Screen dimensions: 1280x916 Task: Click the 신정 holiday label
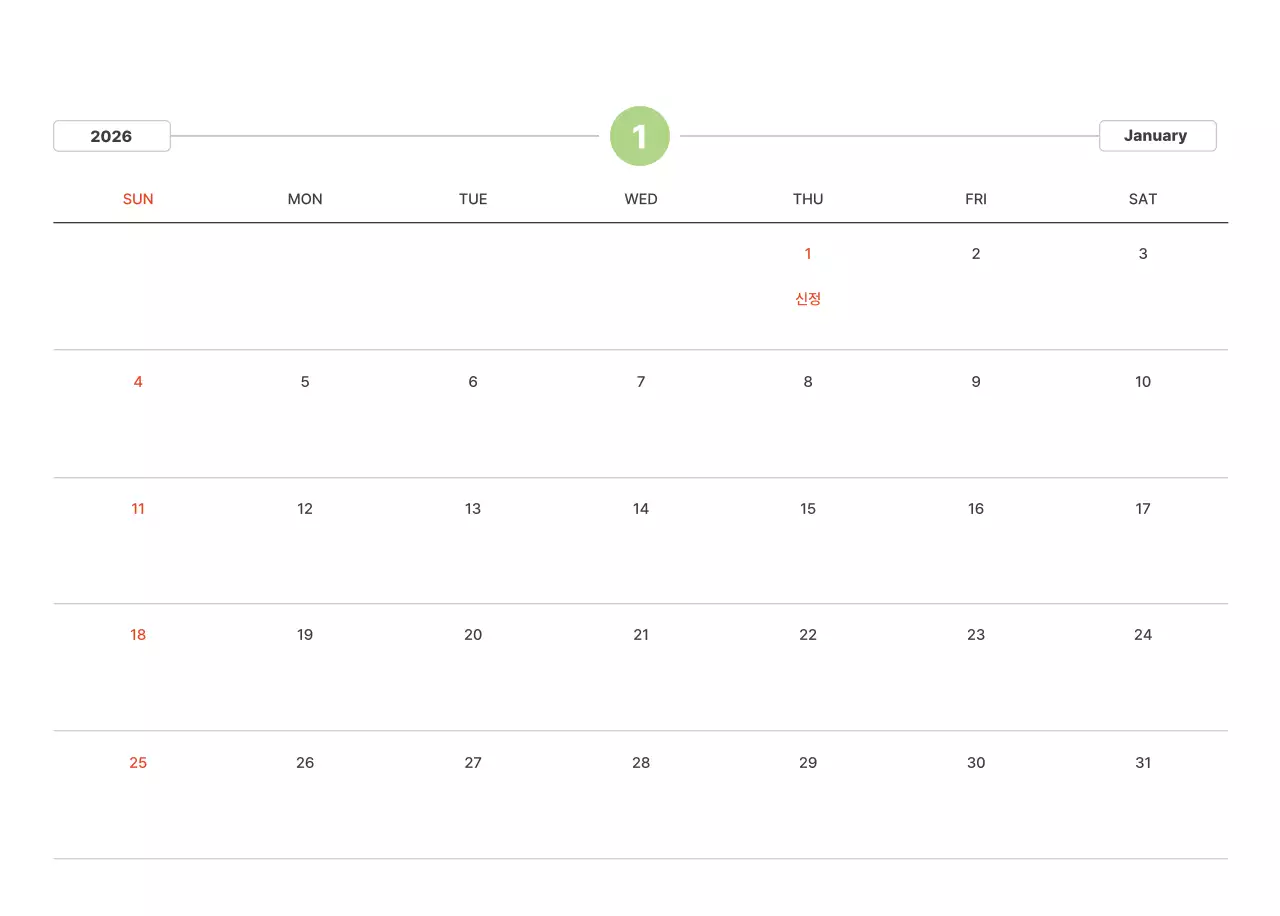click(x=808, y=298)
